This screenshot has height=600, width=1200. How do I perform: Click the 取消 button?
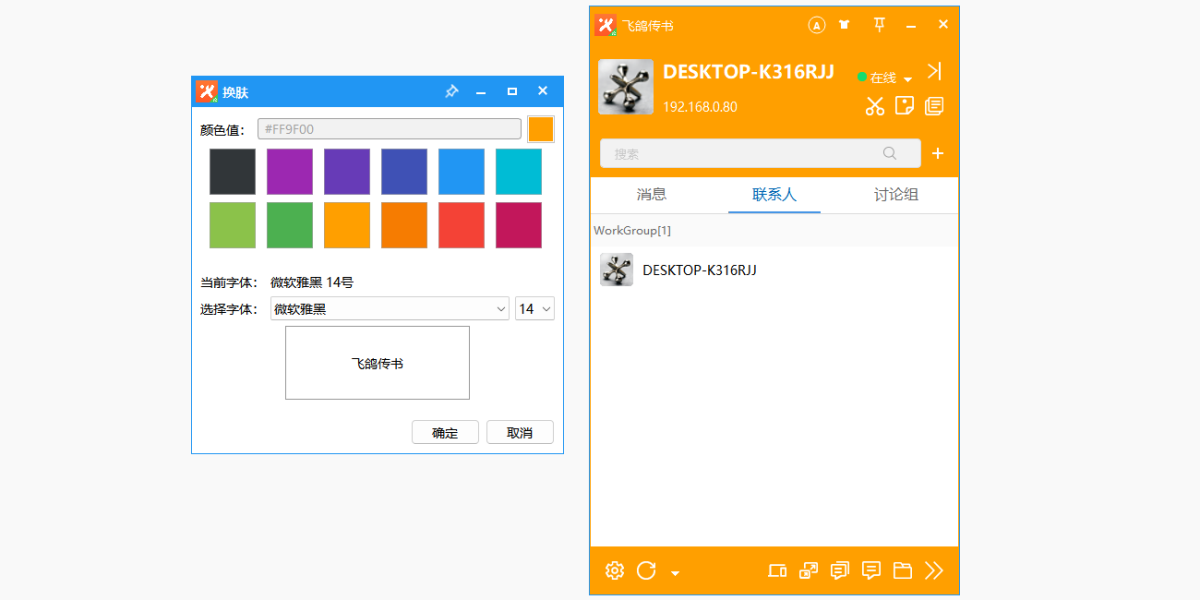[x=520, y=432]
